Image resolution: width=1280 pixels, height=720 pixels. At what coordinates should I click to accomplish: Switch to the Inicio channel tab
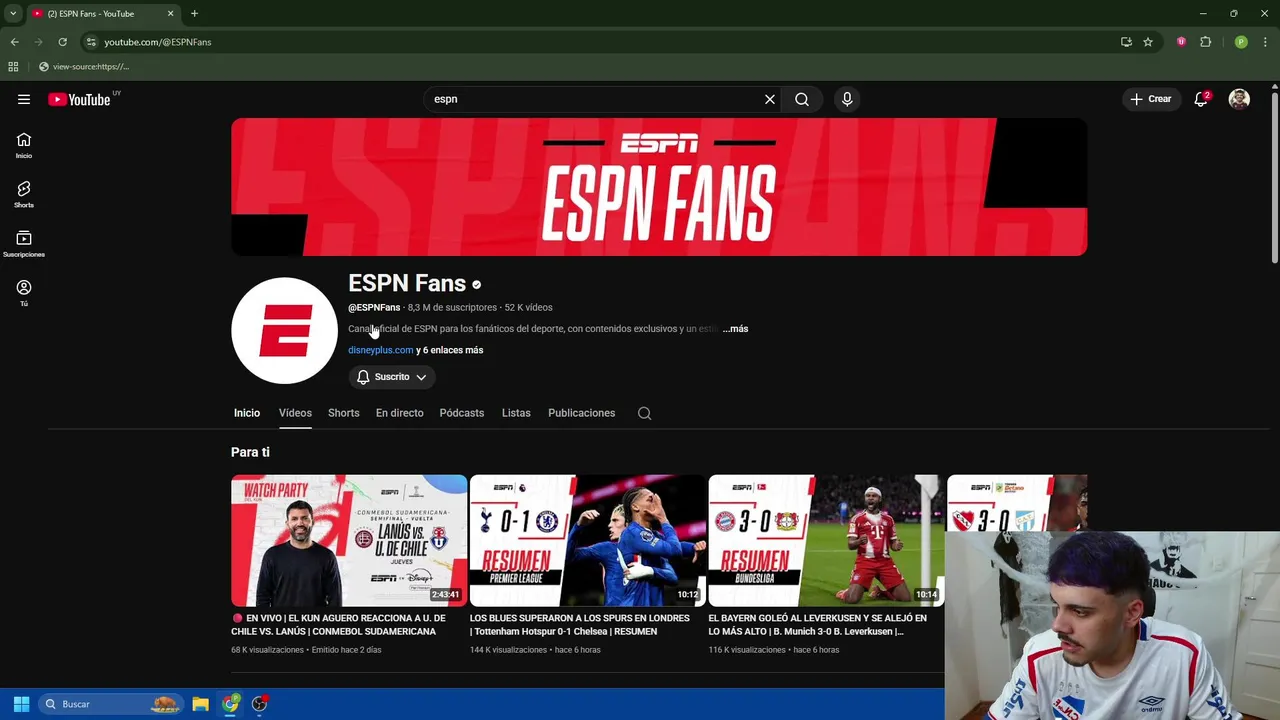(247, 413)
